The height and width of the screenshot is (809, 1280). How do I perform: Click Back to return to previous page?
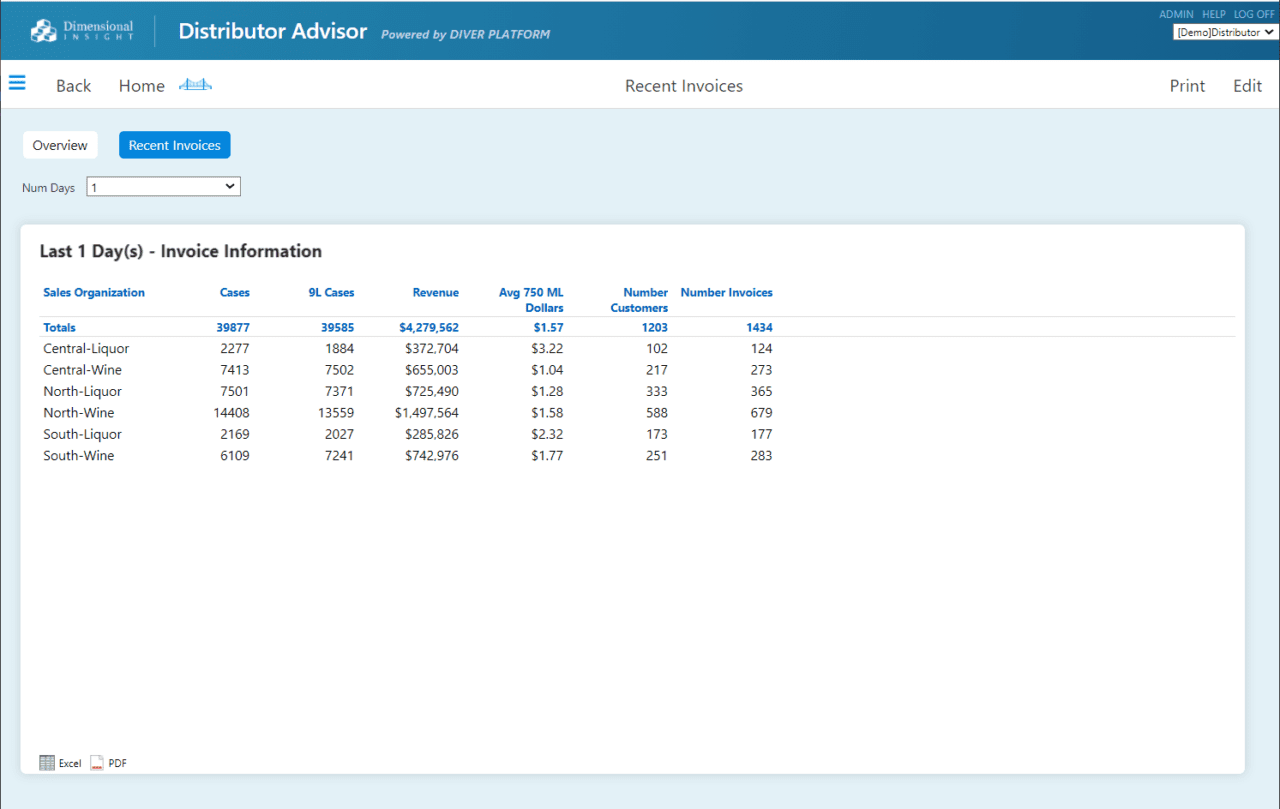[x=73, y=85]
